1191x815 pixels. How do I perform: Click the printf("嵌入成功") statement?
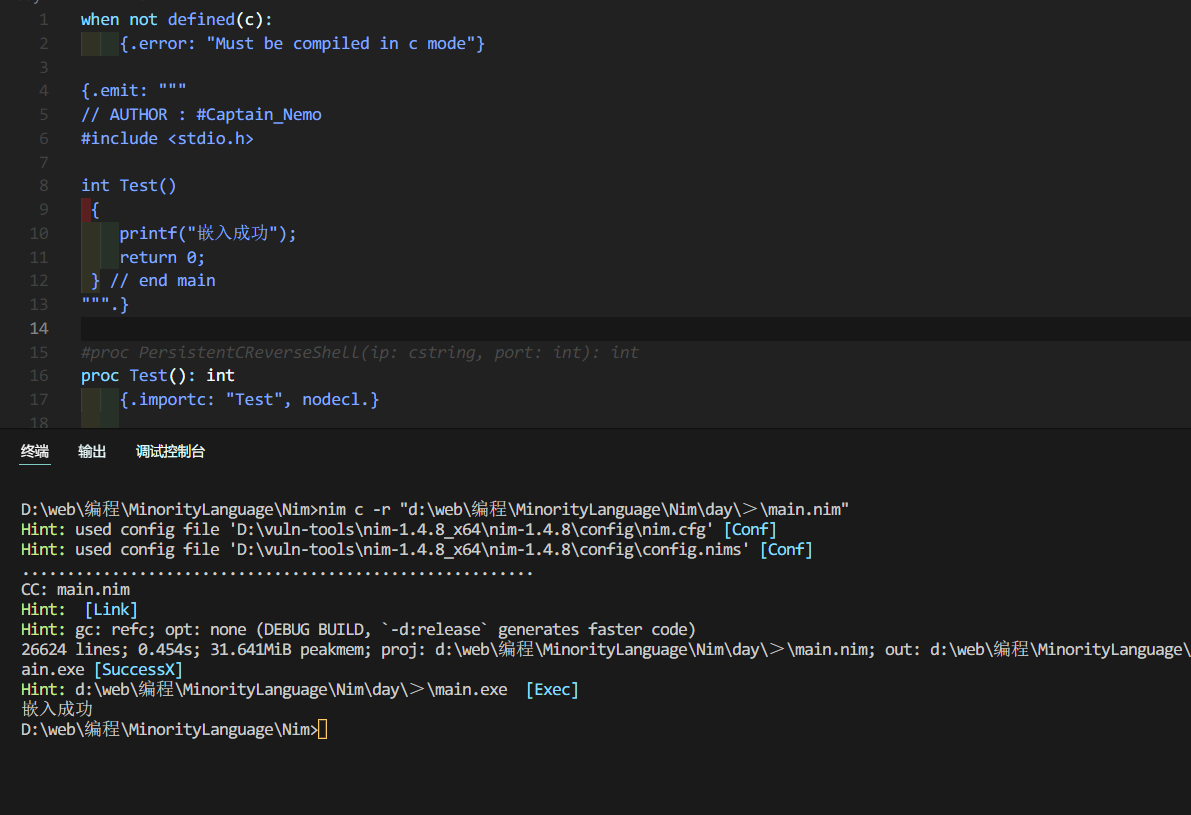tap(208, 233)
